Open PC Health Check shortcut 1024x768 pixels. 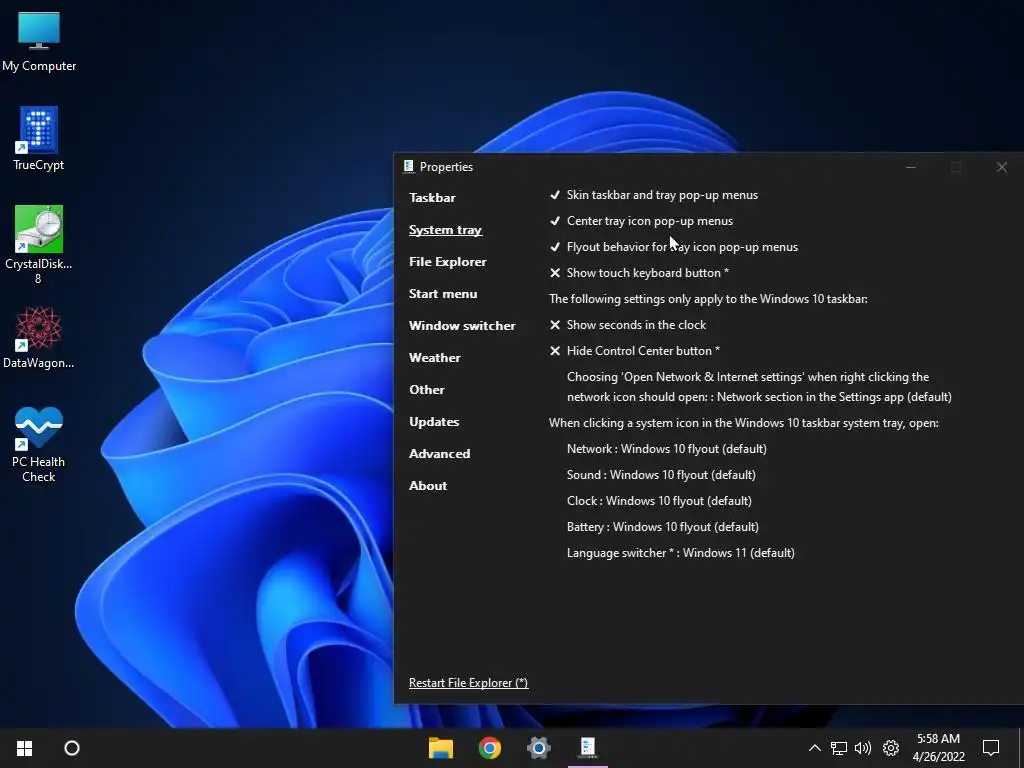click(39, 445)
